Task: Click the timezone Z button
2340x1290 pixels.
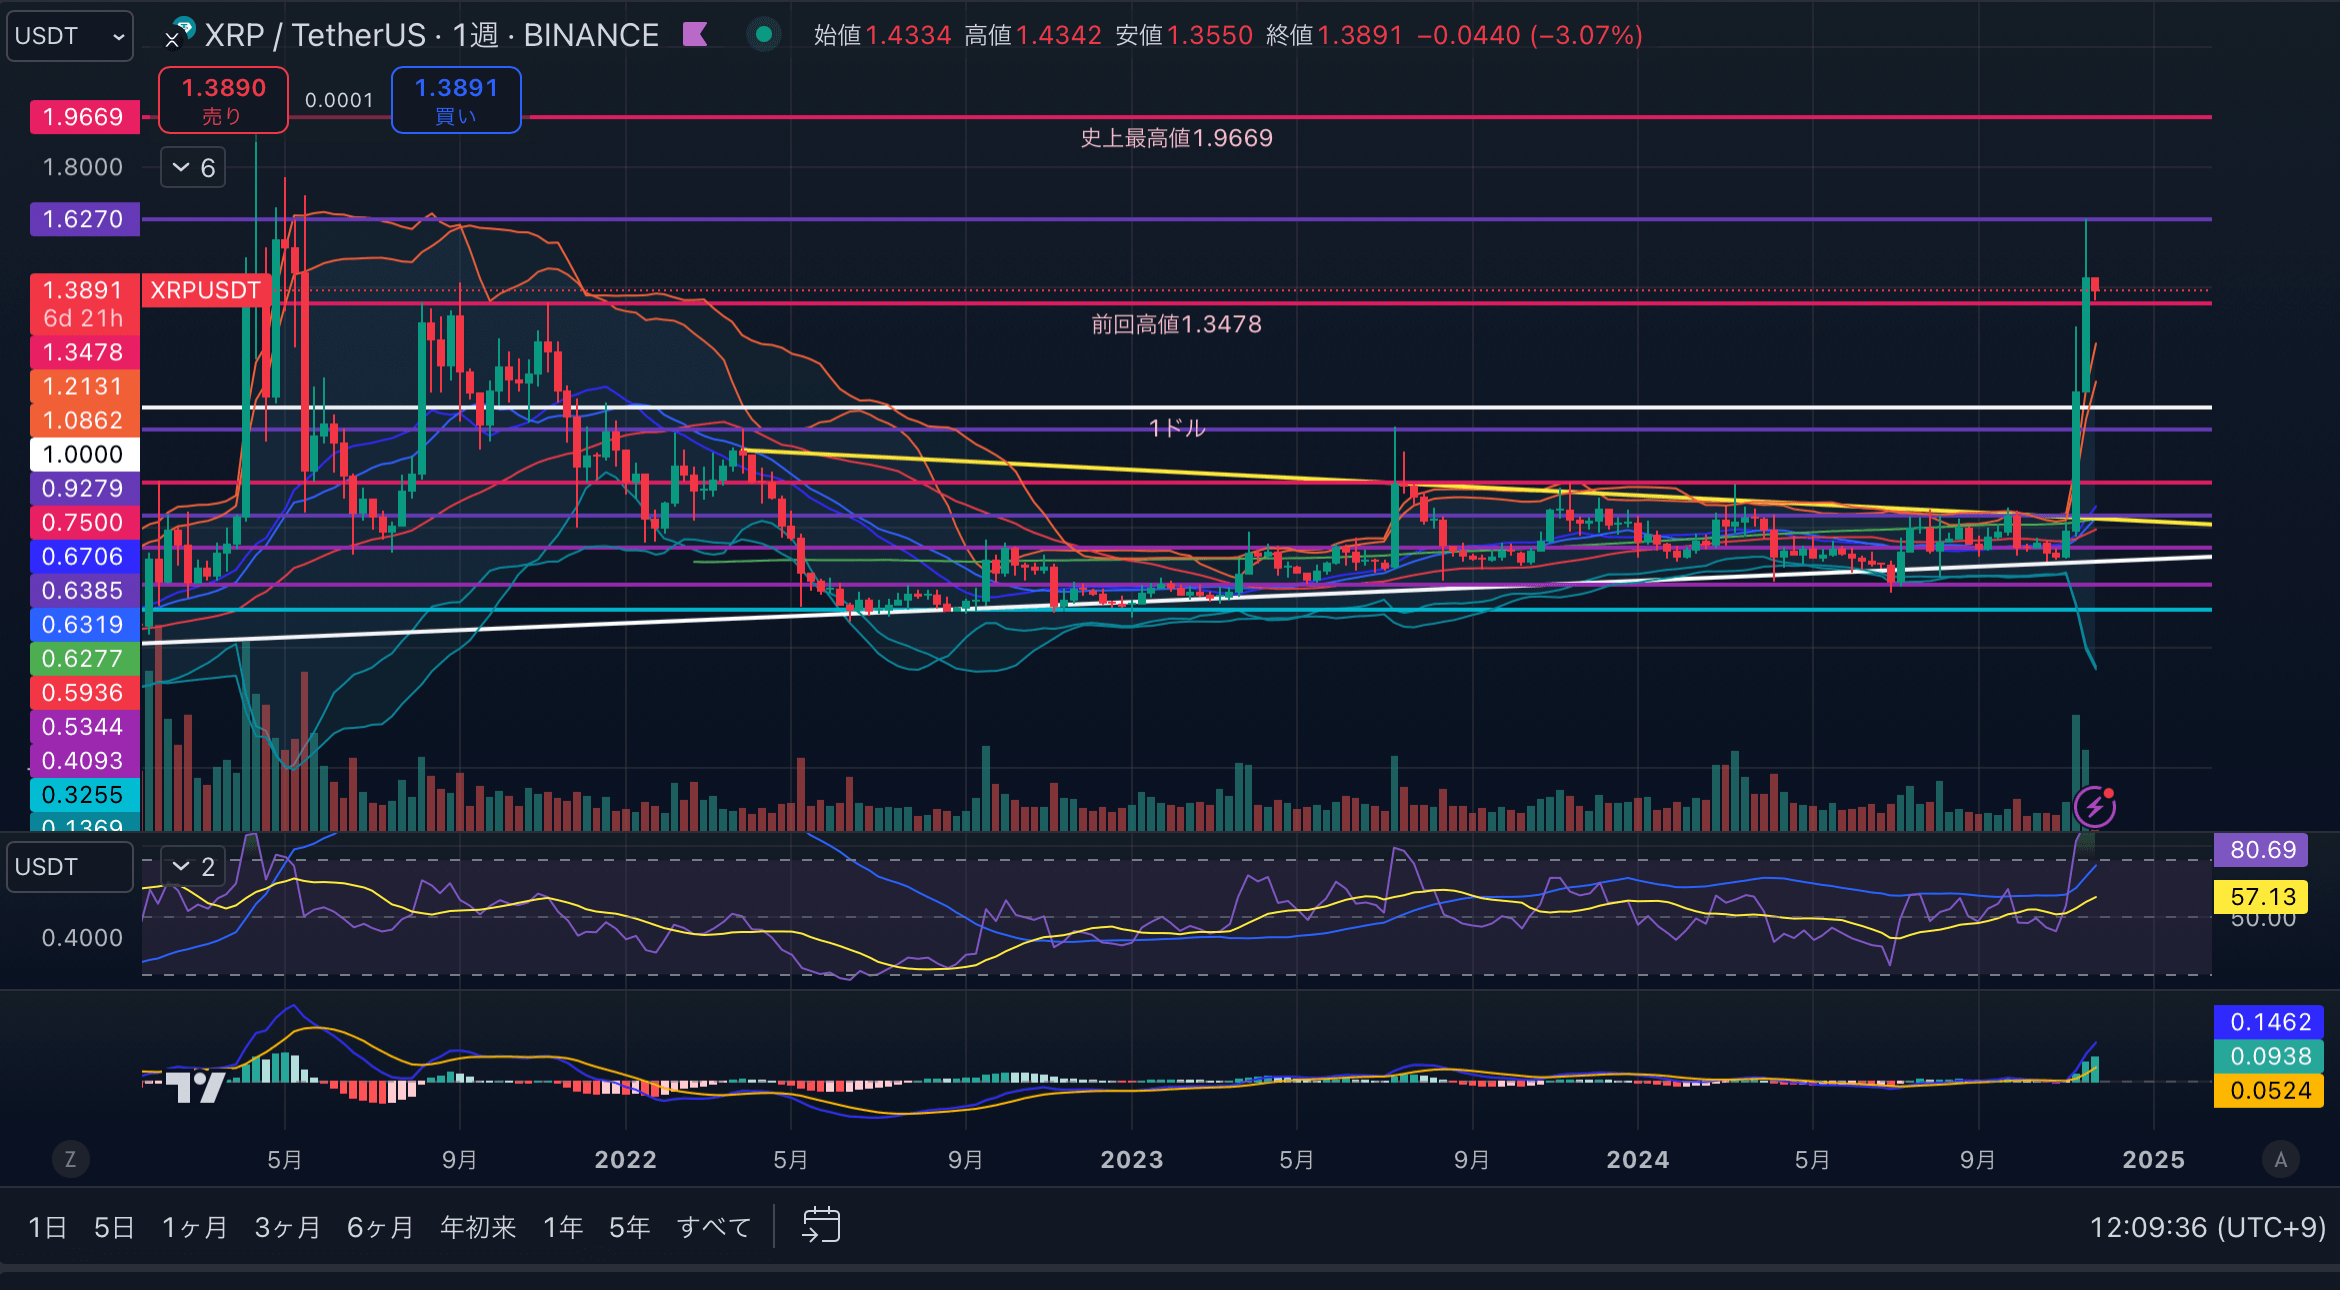Action: [70, 1160]
